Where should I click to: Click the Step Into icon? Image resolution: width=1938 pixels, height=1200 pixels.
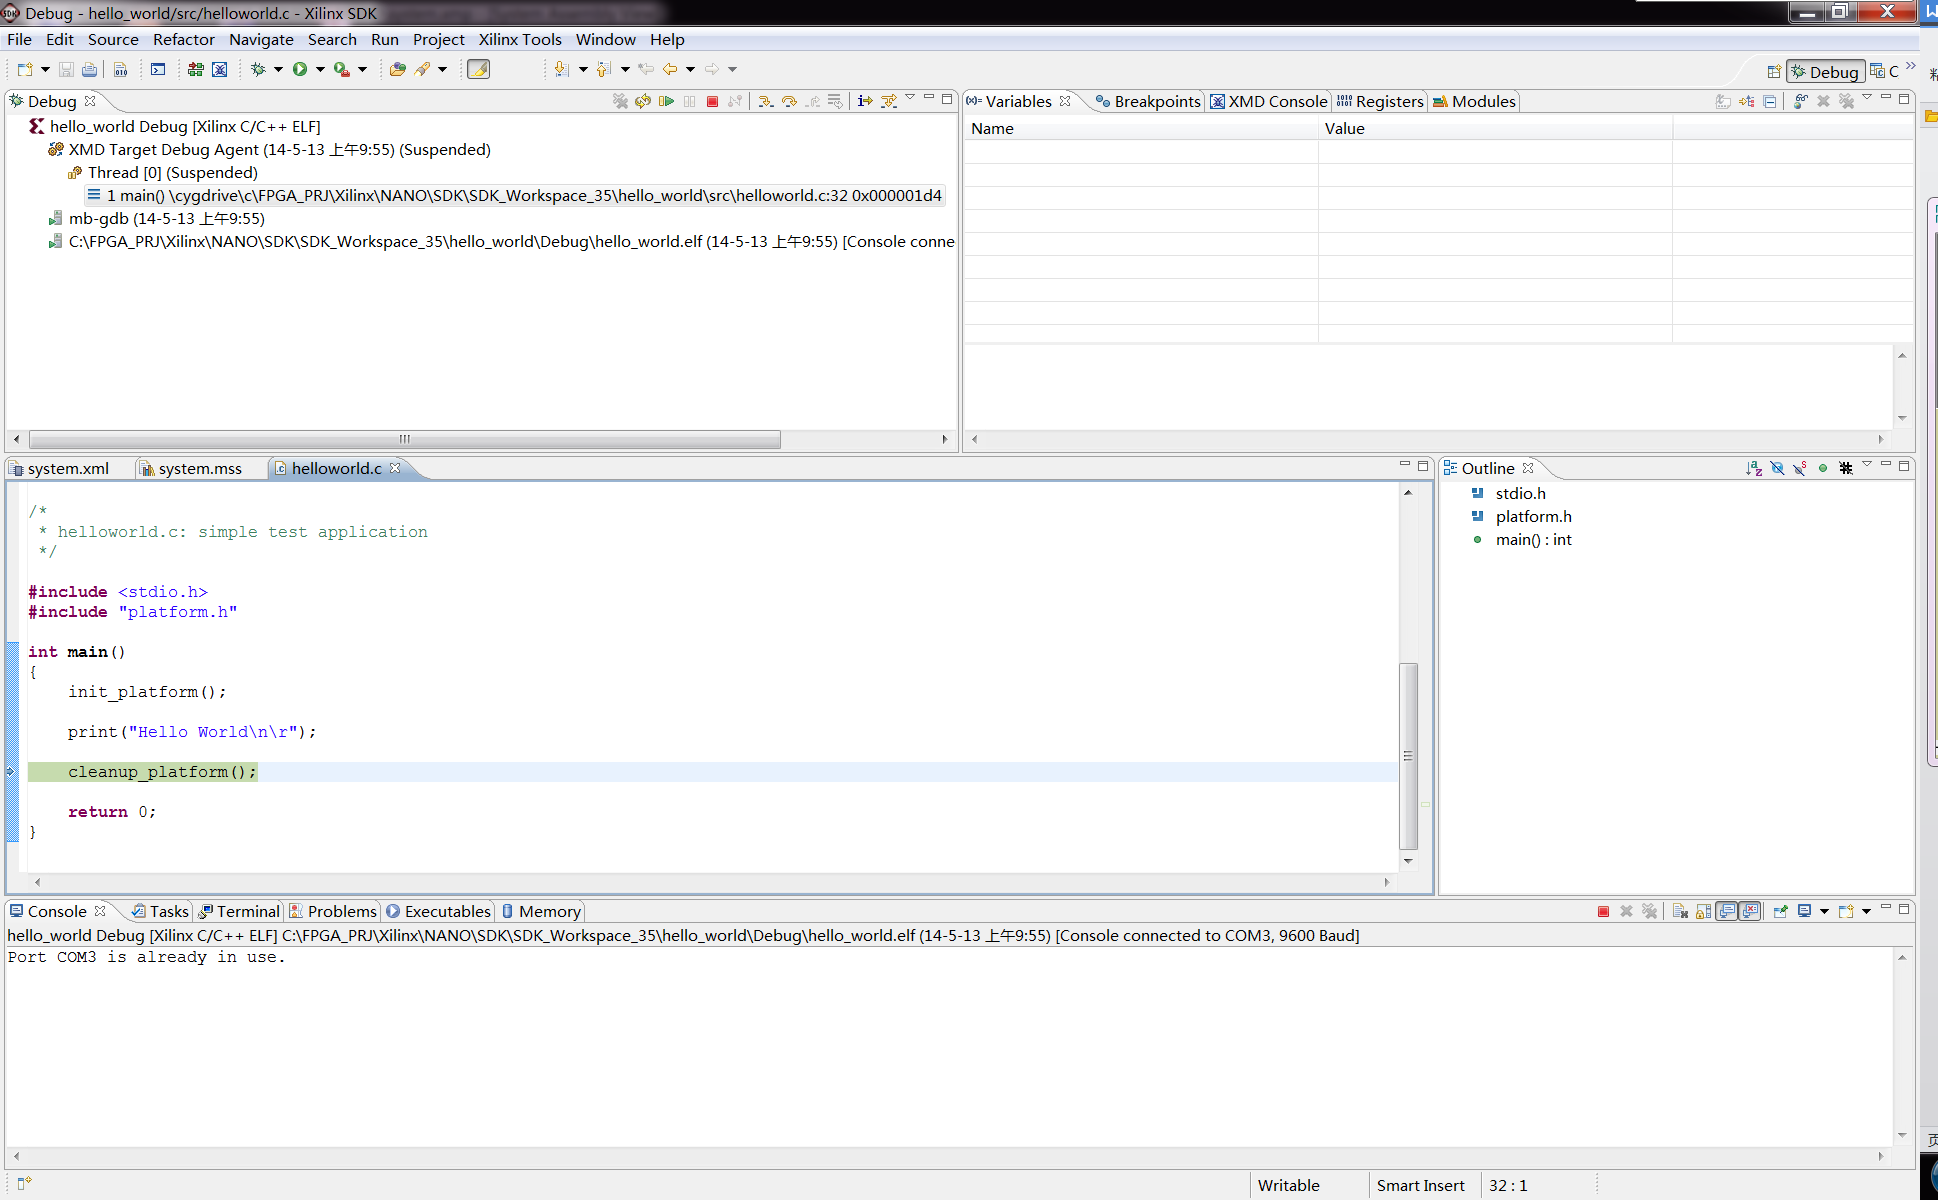(x=765, y=101)
